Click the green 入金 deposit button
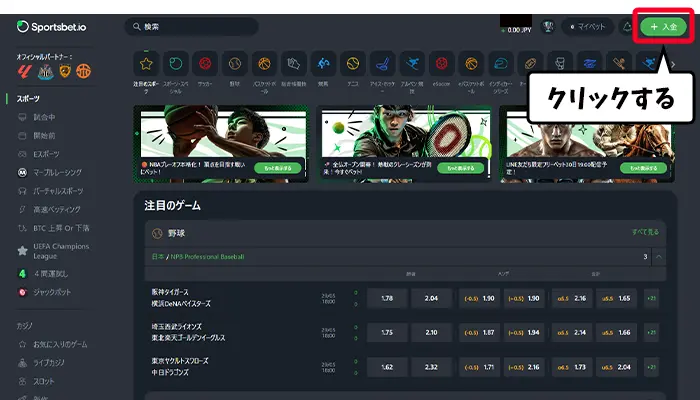This screenshot has height=400, width=700. 663,27
